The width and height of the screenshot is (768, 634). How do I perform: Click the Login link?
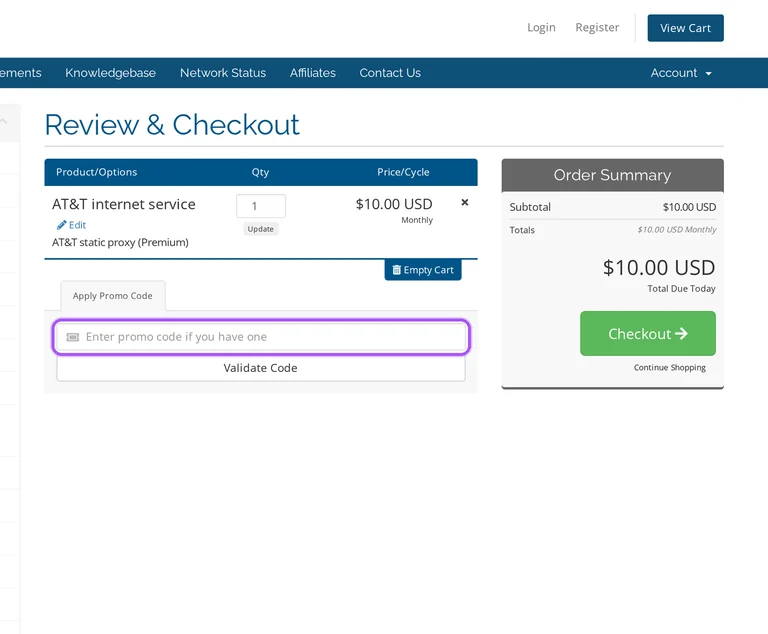pyautogui.click(x=541, y=27)
